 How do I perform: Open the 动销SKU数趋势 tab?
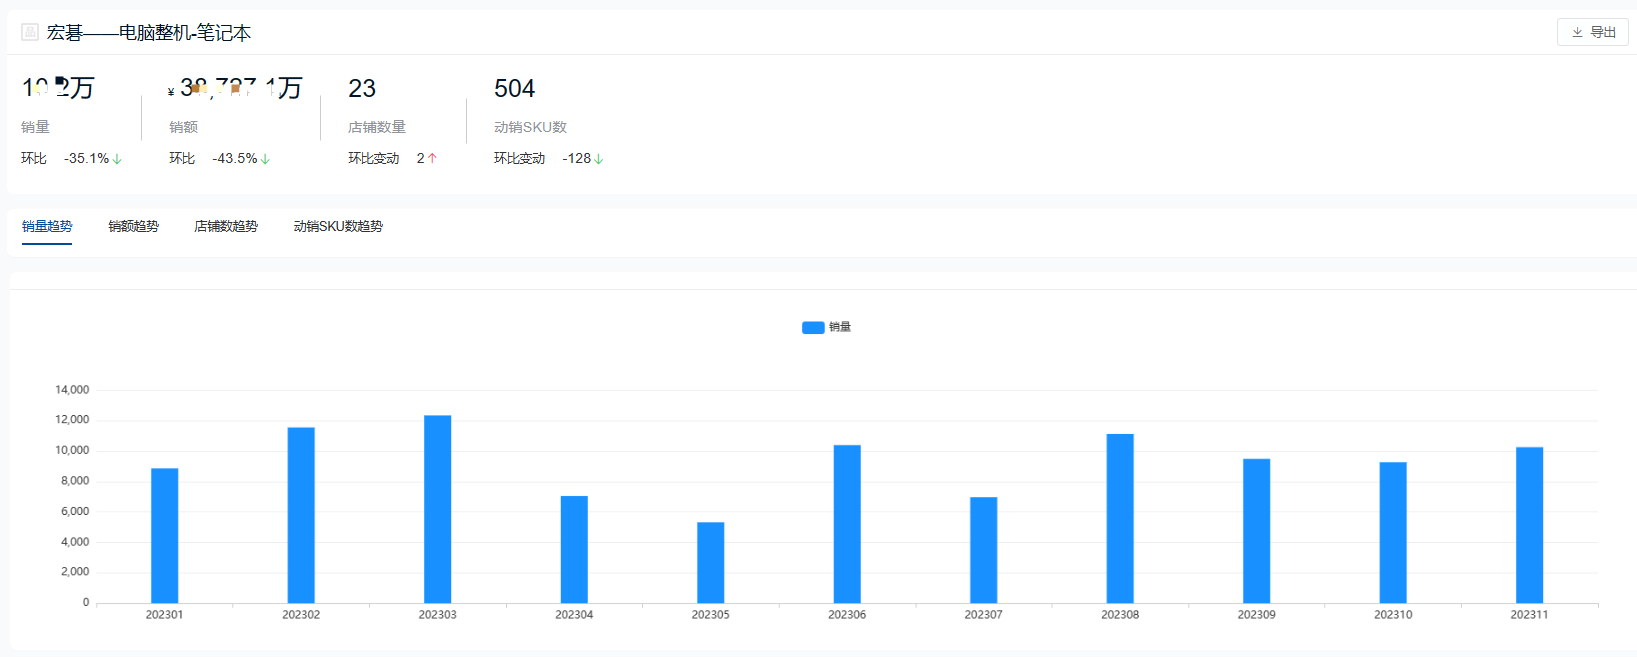(338, 226)
